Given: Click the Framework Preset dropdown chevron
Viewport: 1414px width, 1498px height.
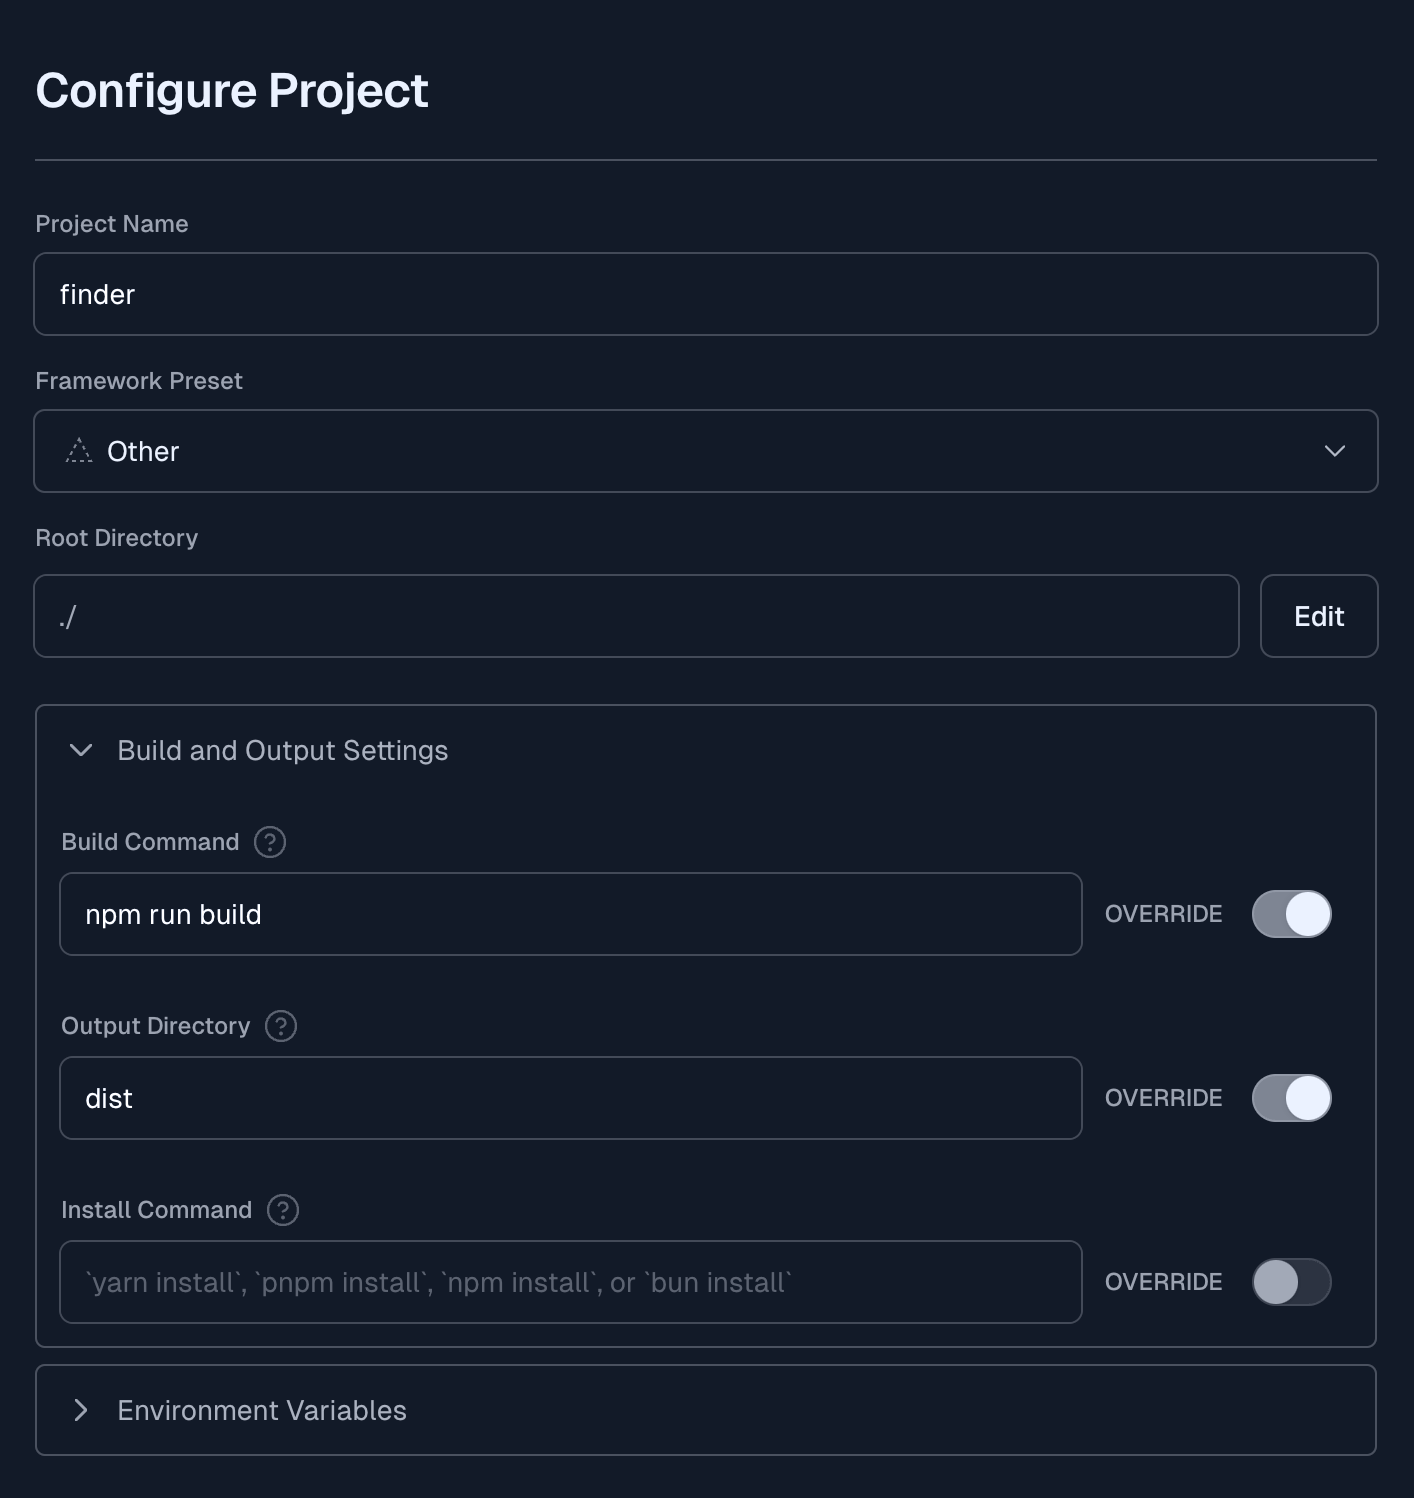Looking at the screenshot, I should [1334, 451].
